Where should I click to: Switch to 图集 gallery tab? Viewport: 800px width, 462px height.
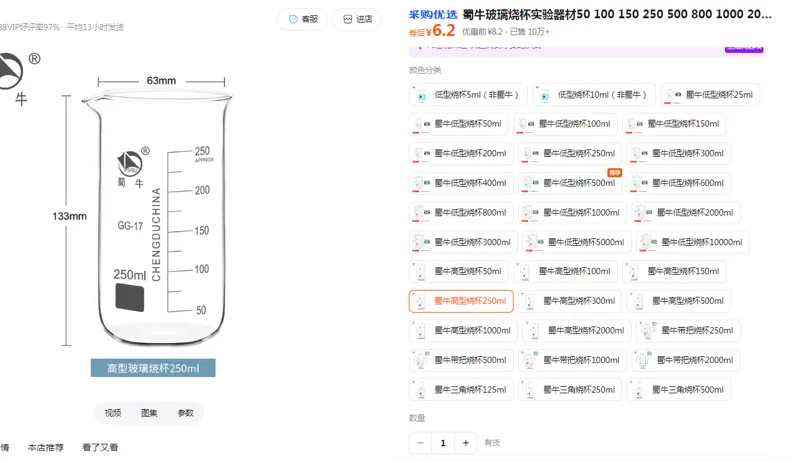(149, 413)
